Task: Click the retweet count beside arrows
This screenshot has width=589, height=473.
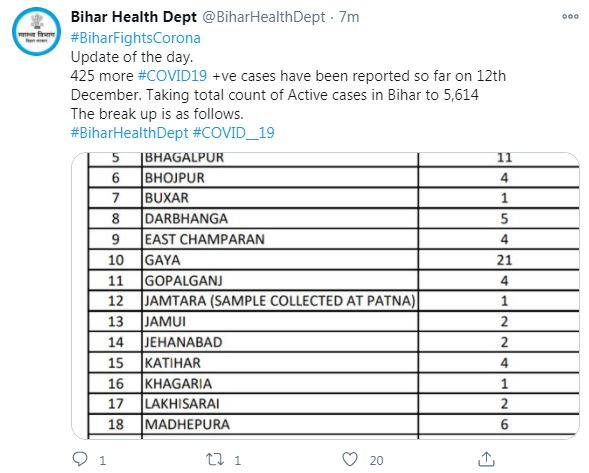Action: pyautogui.click(x=237, y=461)
